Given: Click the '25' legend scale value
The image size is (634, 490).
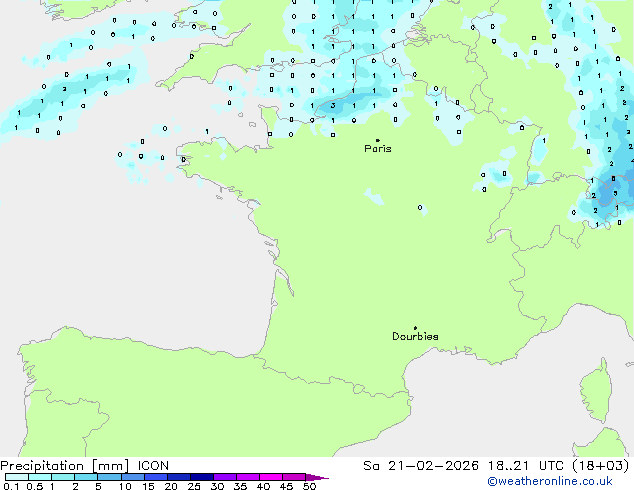Looking at the screenshot, I should tap(194, 486).
